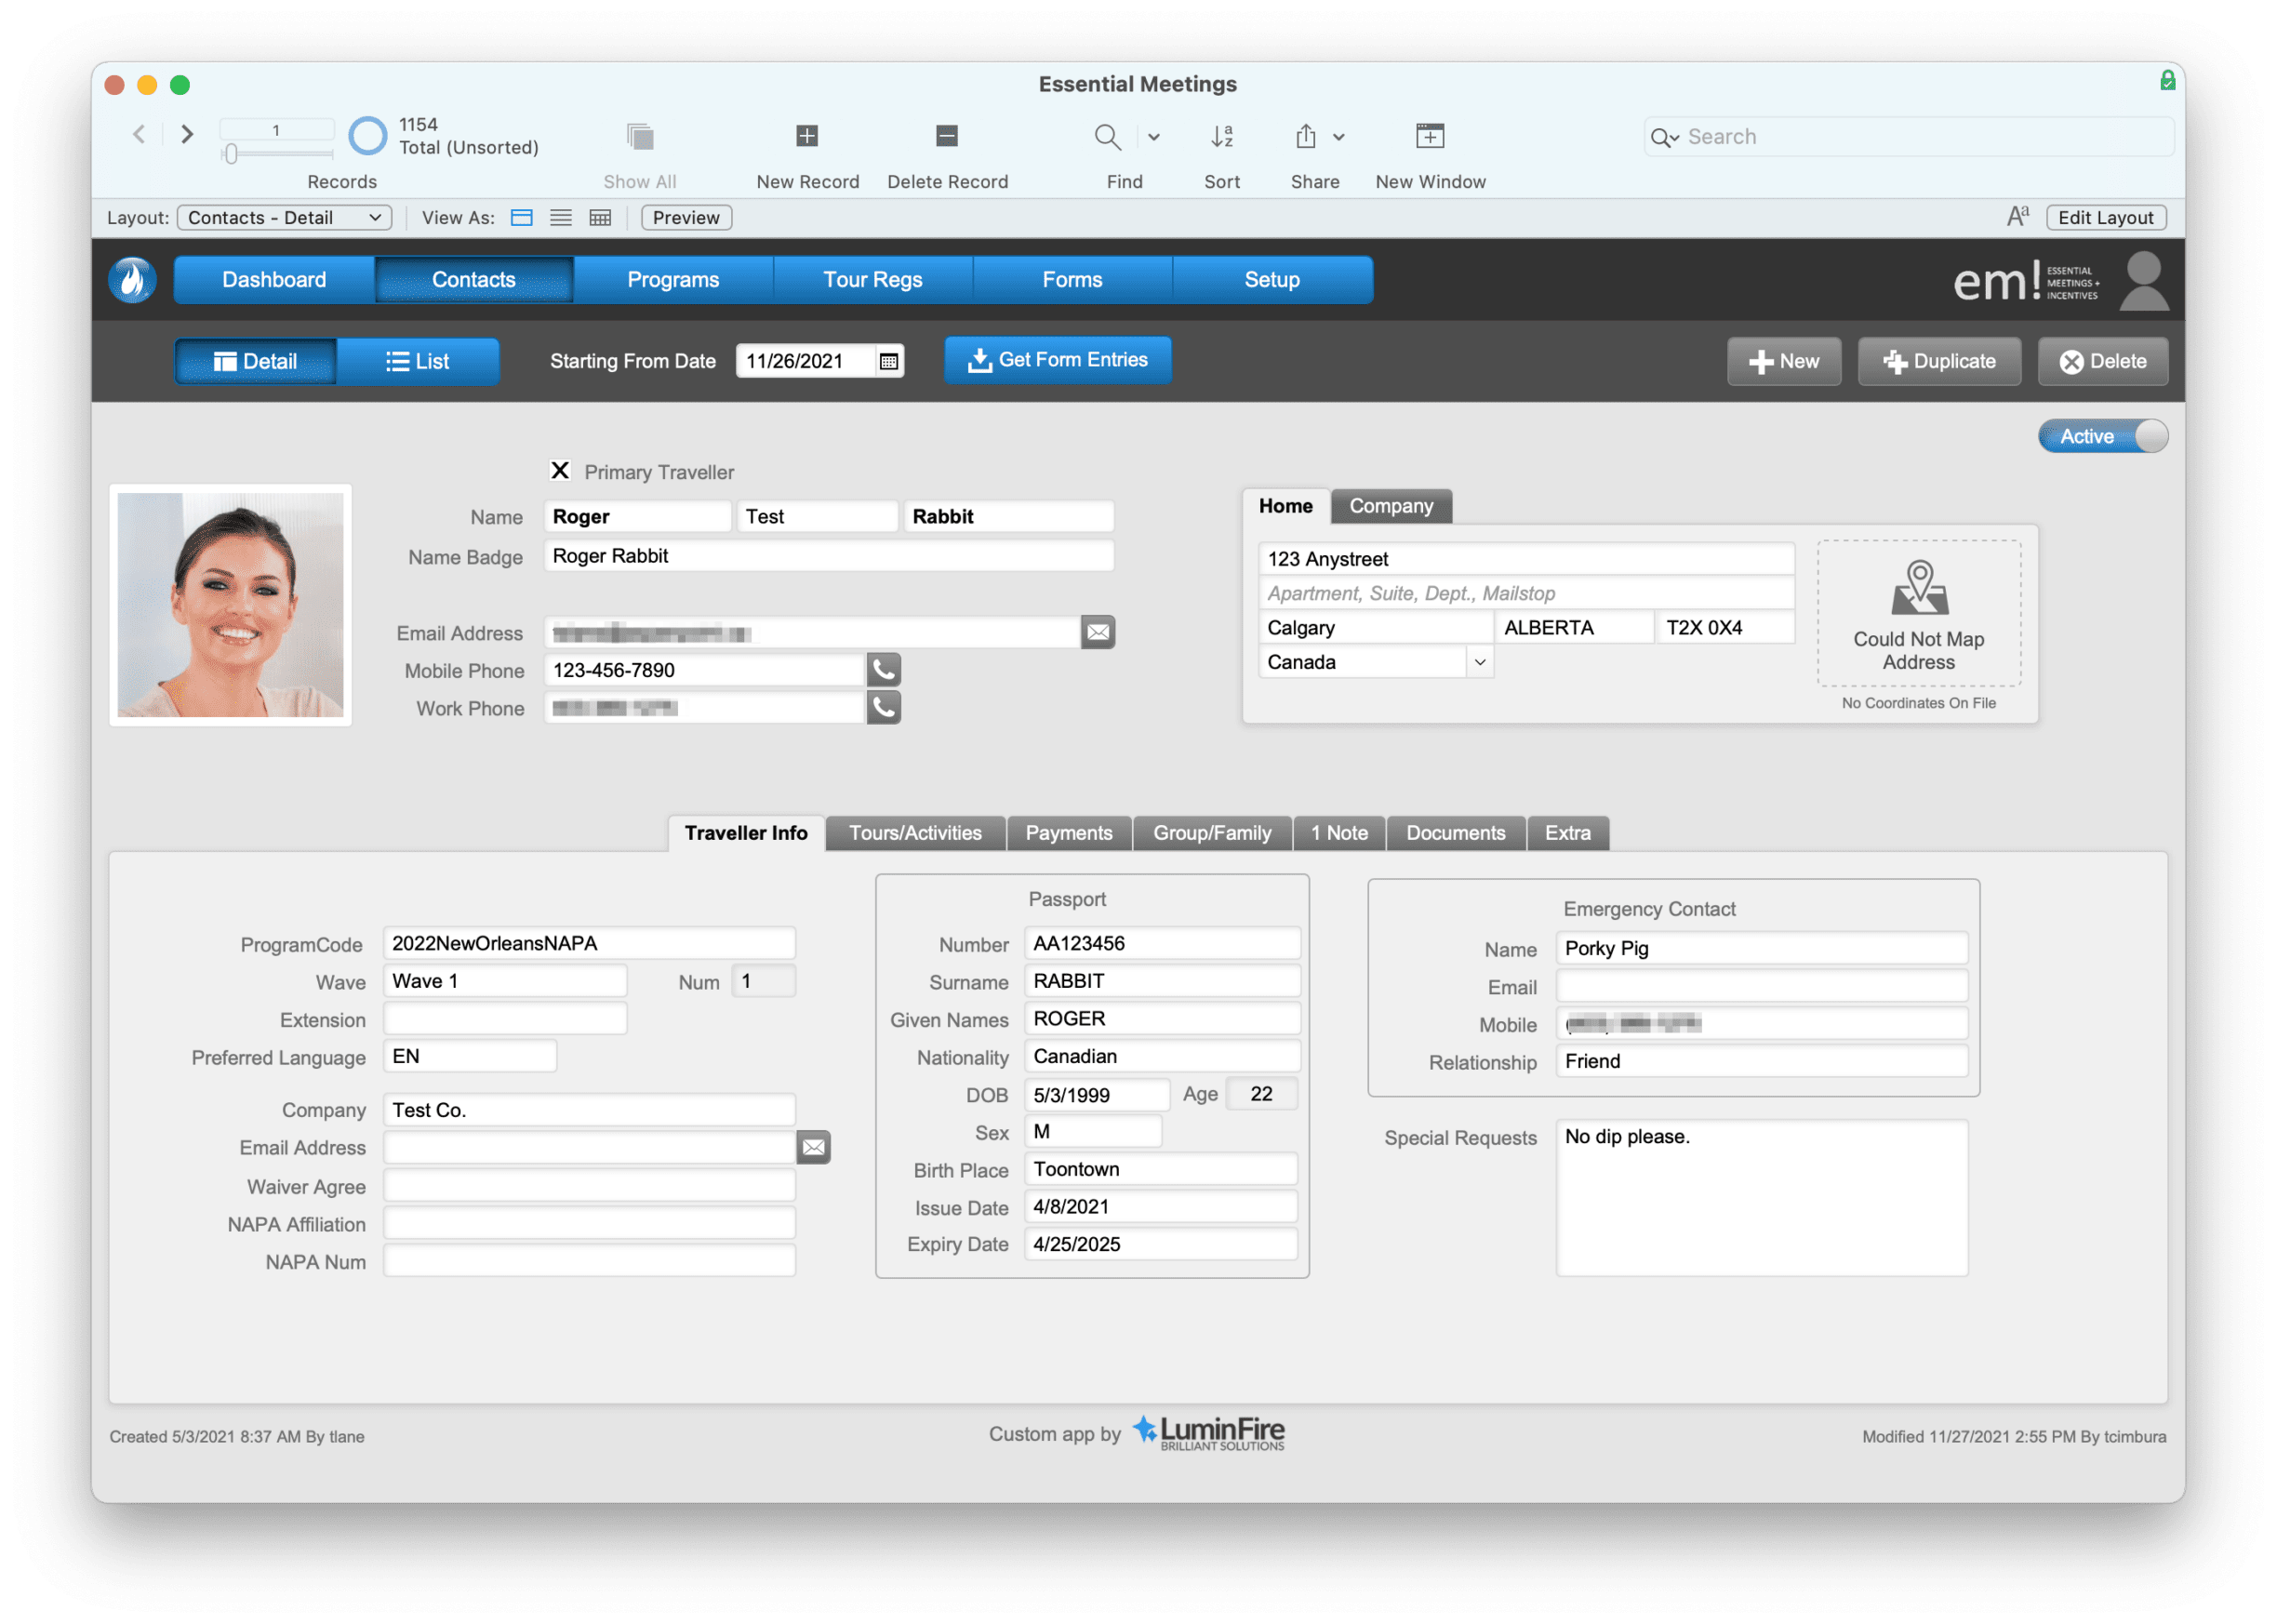This screenshot has width=2277, height=1624.
Task: Open the Tour Regs navigation tab
Action: (872, 280)
